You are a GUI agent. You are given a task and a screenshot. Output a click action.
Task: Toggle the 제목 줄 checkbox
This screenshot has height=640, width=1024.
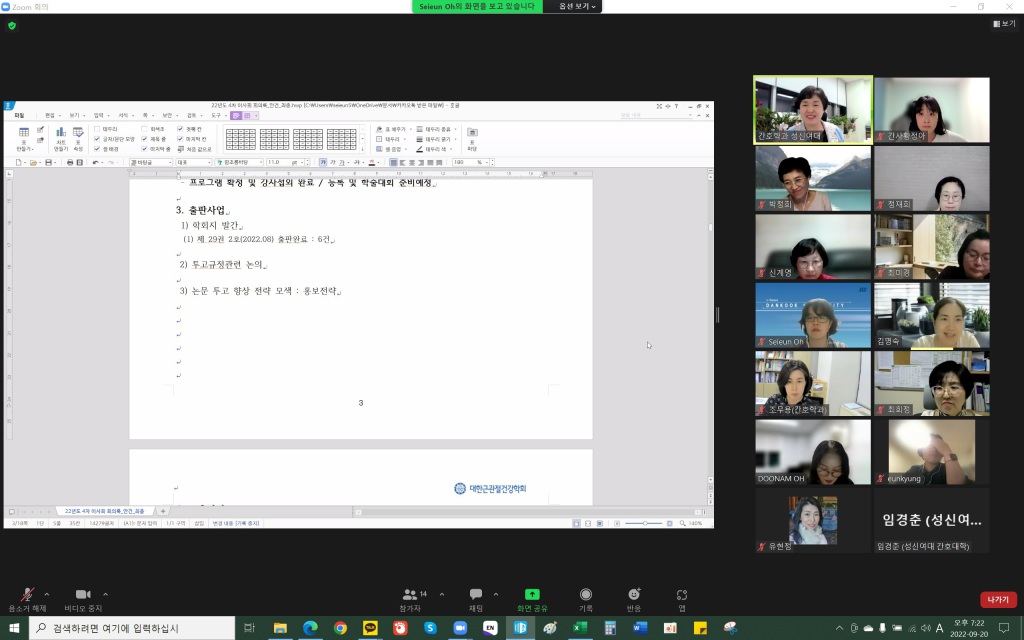[x=145, y=139]
